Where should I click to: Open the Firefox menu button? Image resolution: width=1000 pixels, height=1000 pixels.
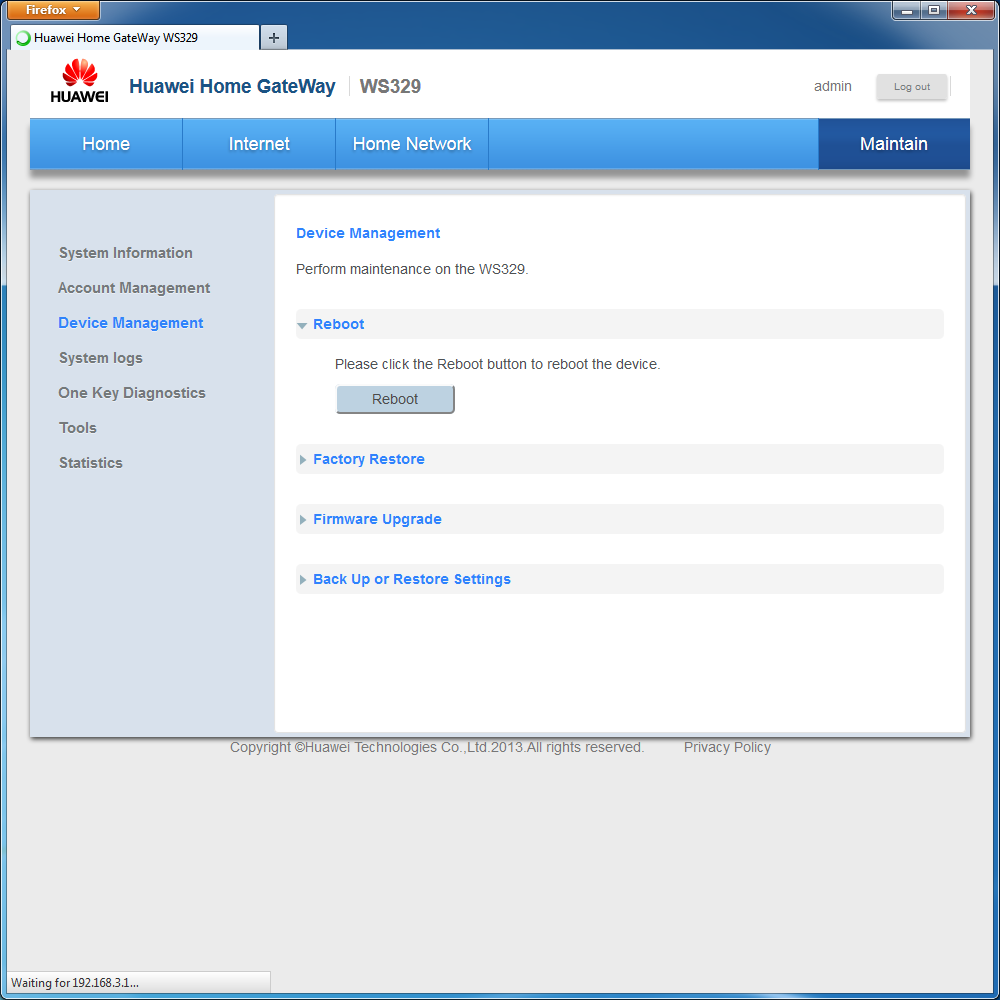54,10
